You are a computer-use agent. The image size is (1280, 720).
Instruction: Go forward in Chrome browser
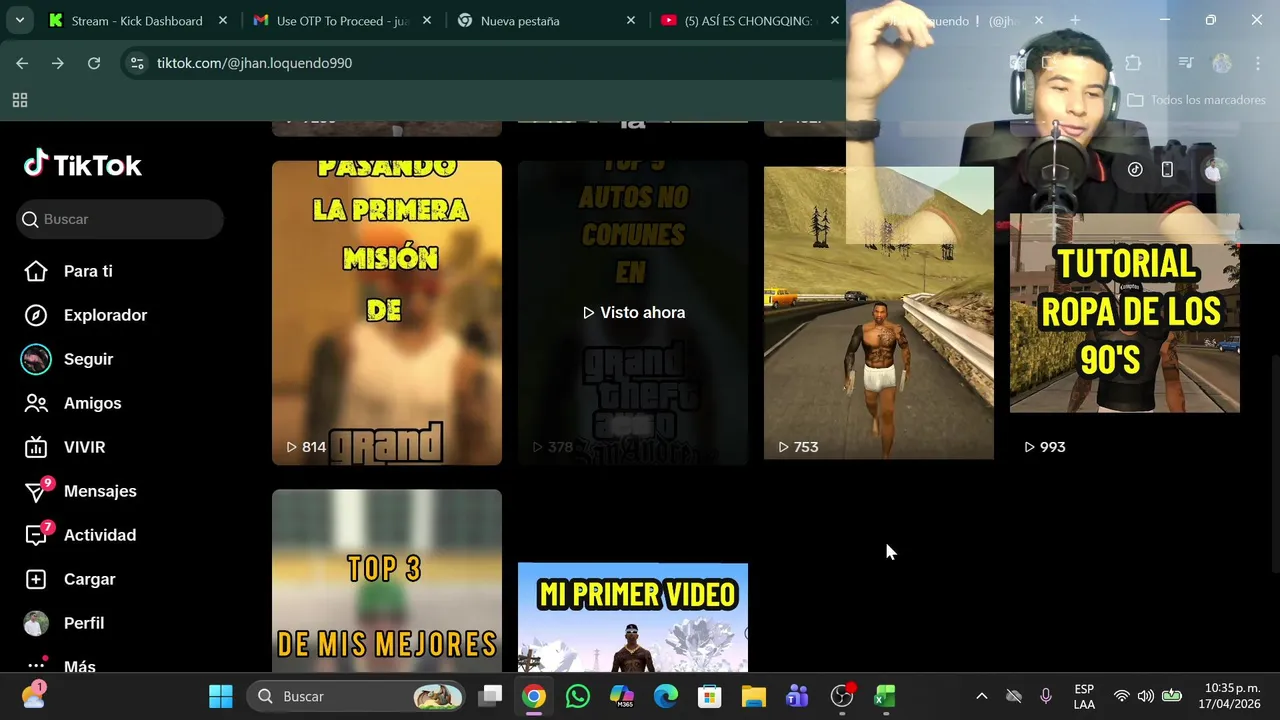(58, 63)
